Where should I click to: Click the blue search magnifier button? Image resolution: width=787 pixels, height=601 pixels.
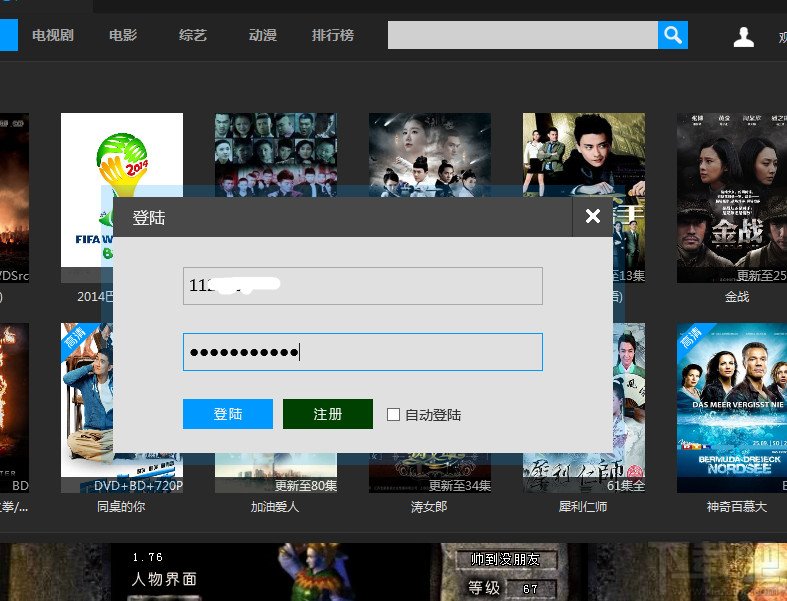673,35
